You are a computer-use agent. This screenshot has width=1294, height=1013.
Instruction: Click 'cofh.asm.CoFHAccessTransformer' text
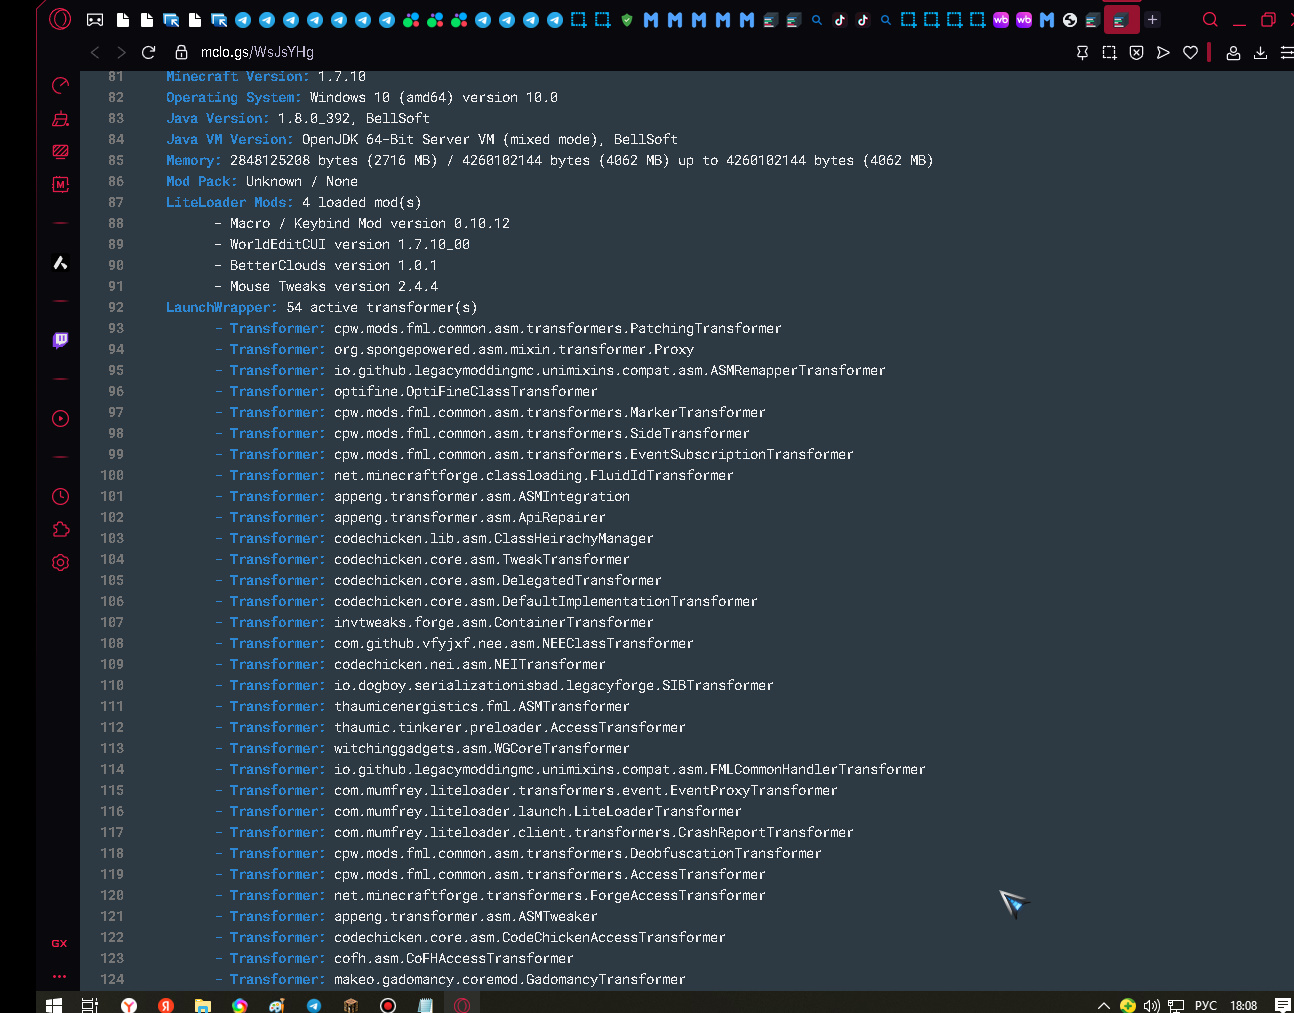coord(454,959)
